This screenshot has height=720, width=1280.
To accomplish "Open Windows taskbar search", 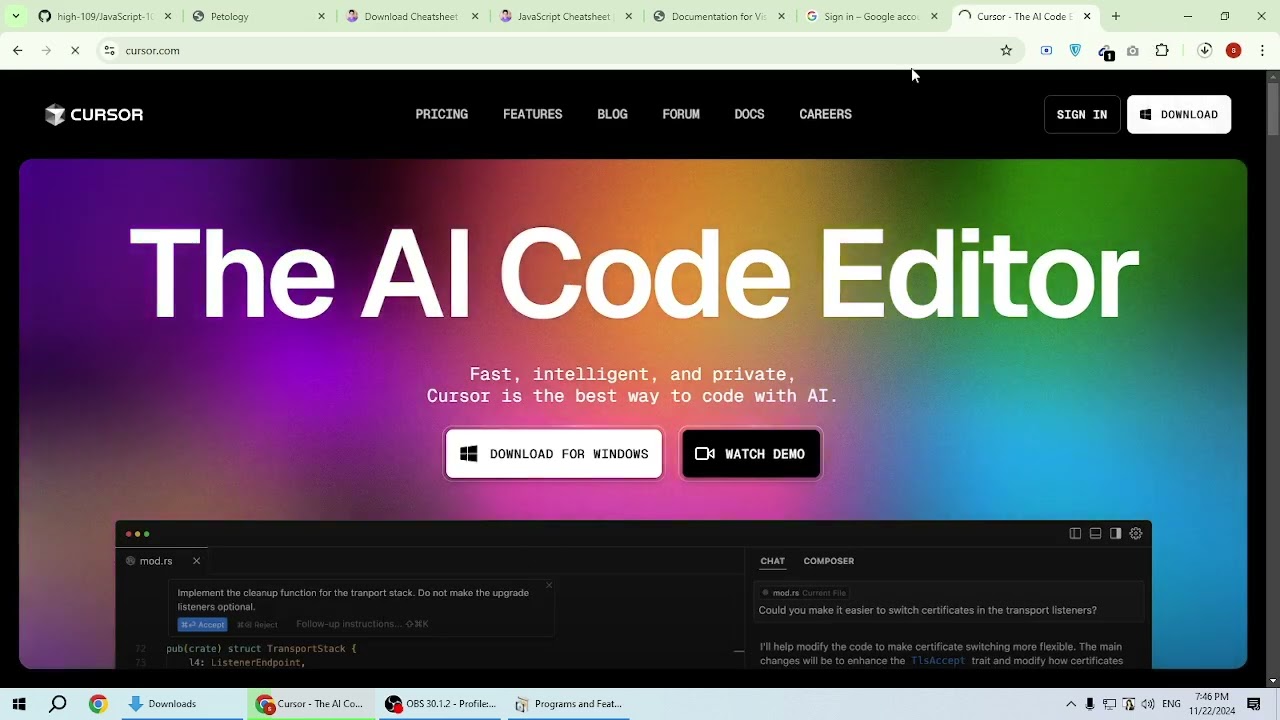I will click(58, 704).
